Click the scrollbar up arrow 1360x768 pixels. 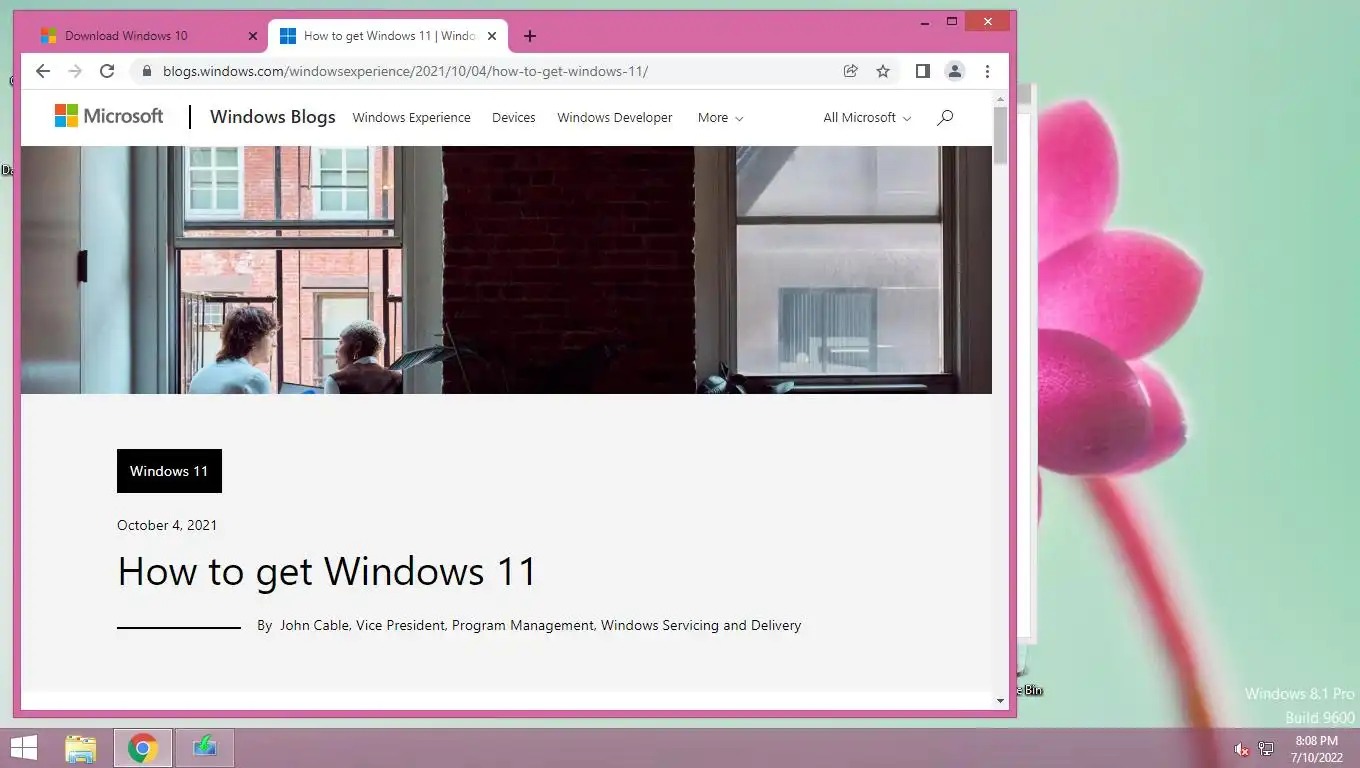point(1000,99)
